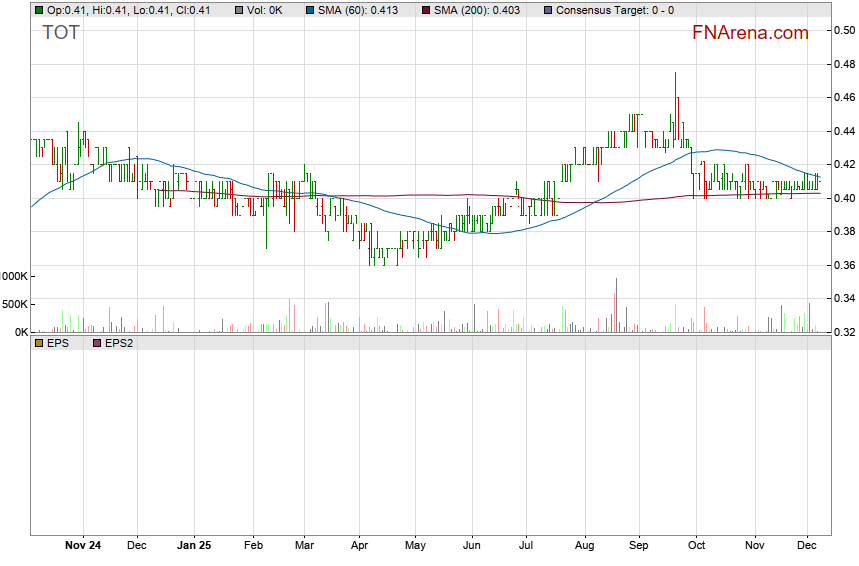Click the dark red SMA (200) legend swatch
This screenshot has width=859, height=566.
pyautogui.click(x=425, y=10)
